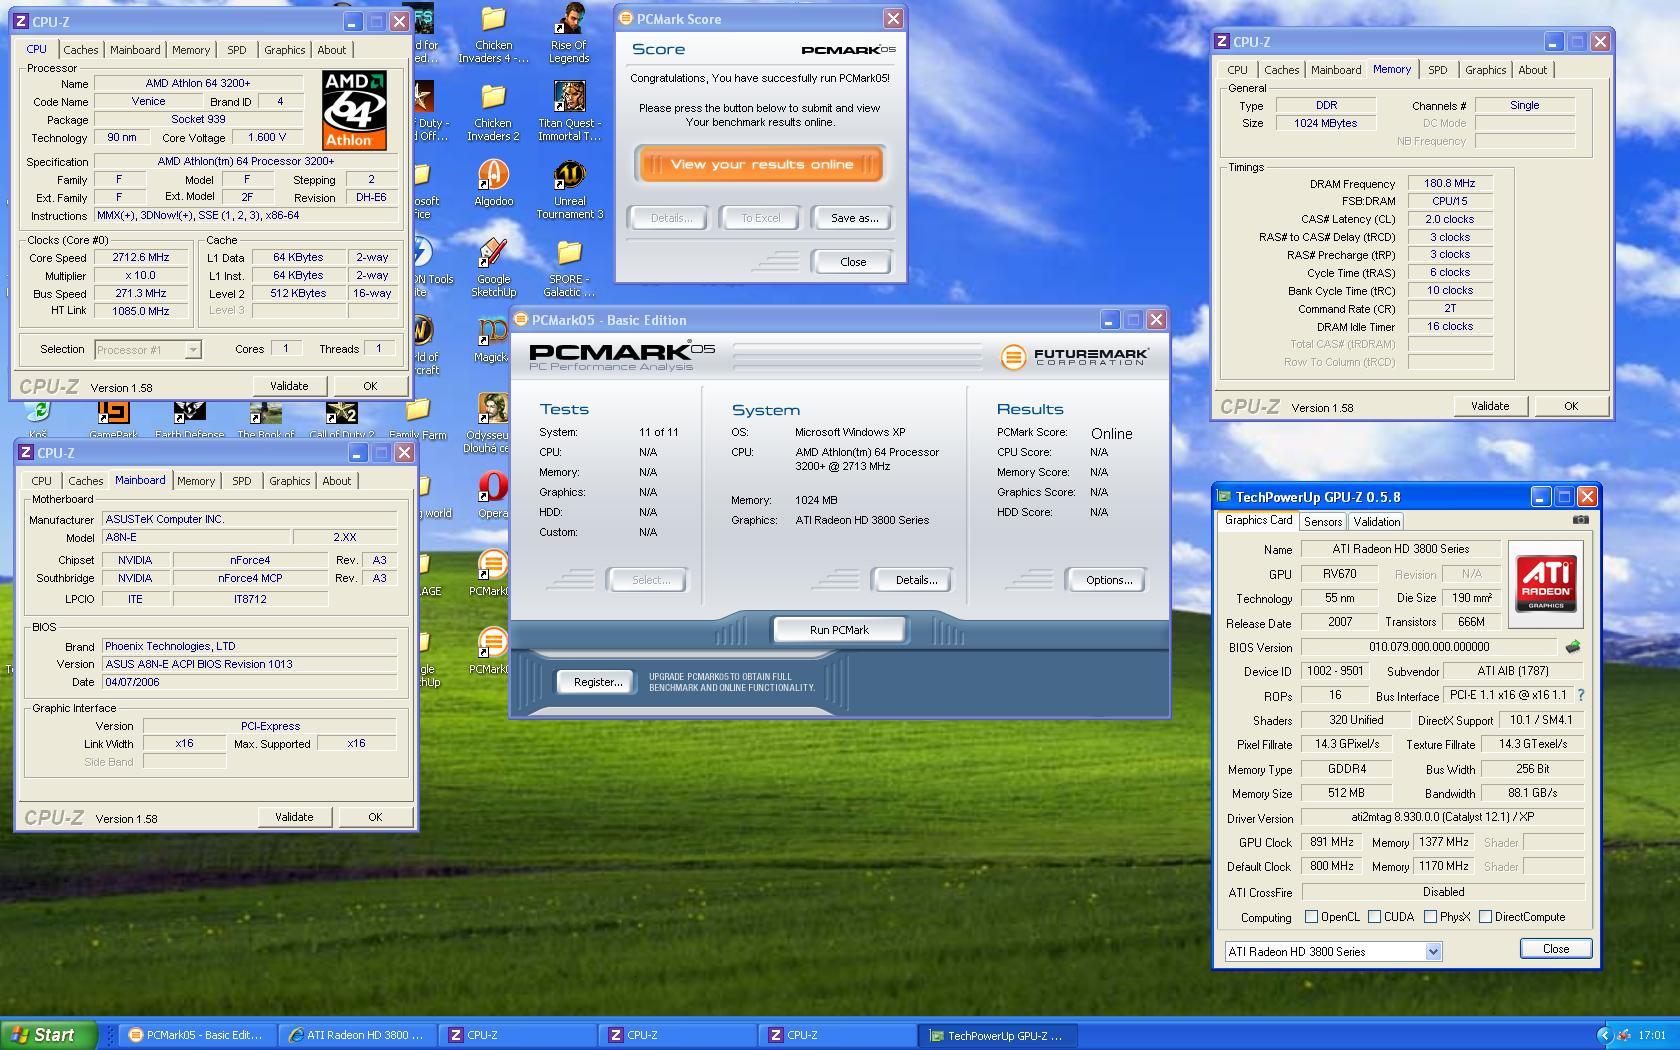Click the Core Speed 2712.6 MHz field
The width and height of the screenshot is (1680, 1050).
(140, 257)
